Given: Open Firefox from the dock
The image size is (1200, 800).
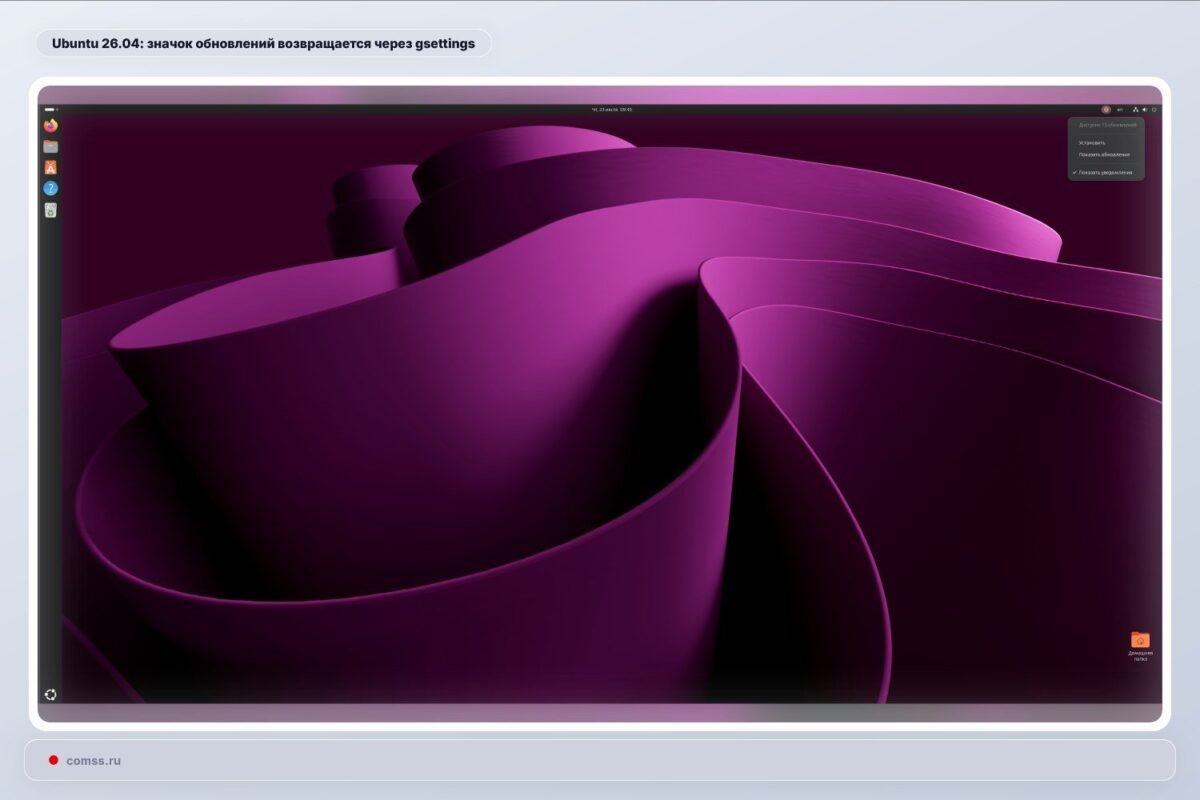Looking at the screenshot, I should 51,125.
